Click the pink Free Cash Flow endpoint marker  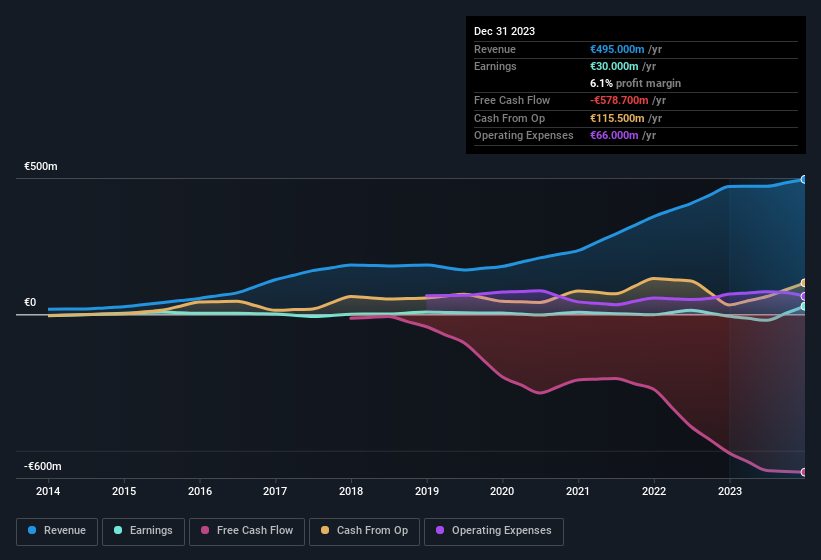[x=804, y=472]
